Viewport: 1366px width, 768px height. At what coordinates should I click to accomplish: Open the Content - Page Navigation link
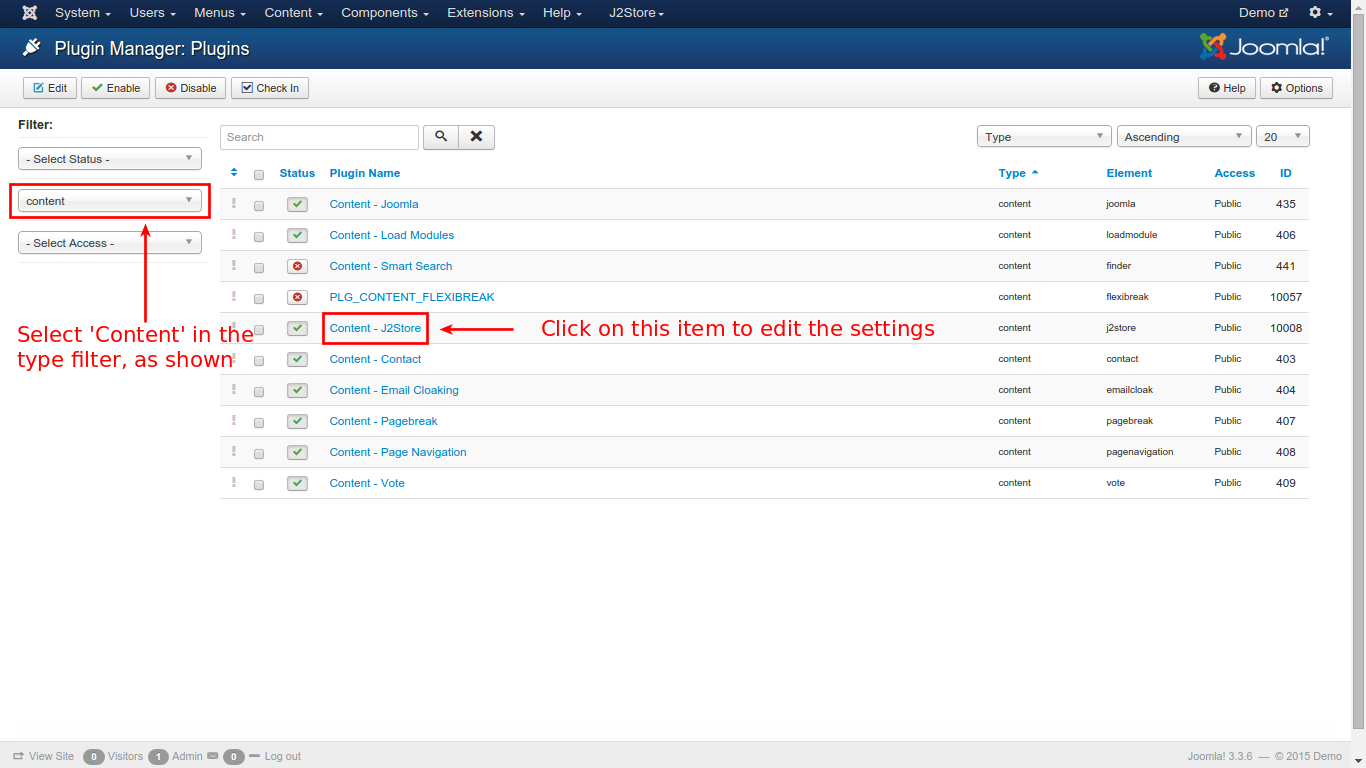tap(398, 452)
